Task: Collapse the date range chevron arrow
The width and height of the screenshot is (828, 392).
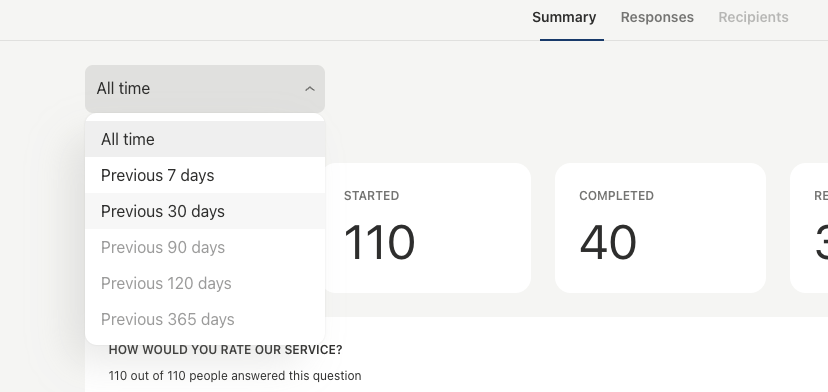Action: pos(310,89)
